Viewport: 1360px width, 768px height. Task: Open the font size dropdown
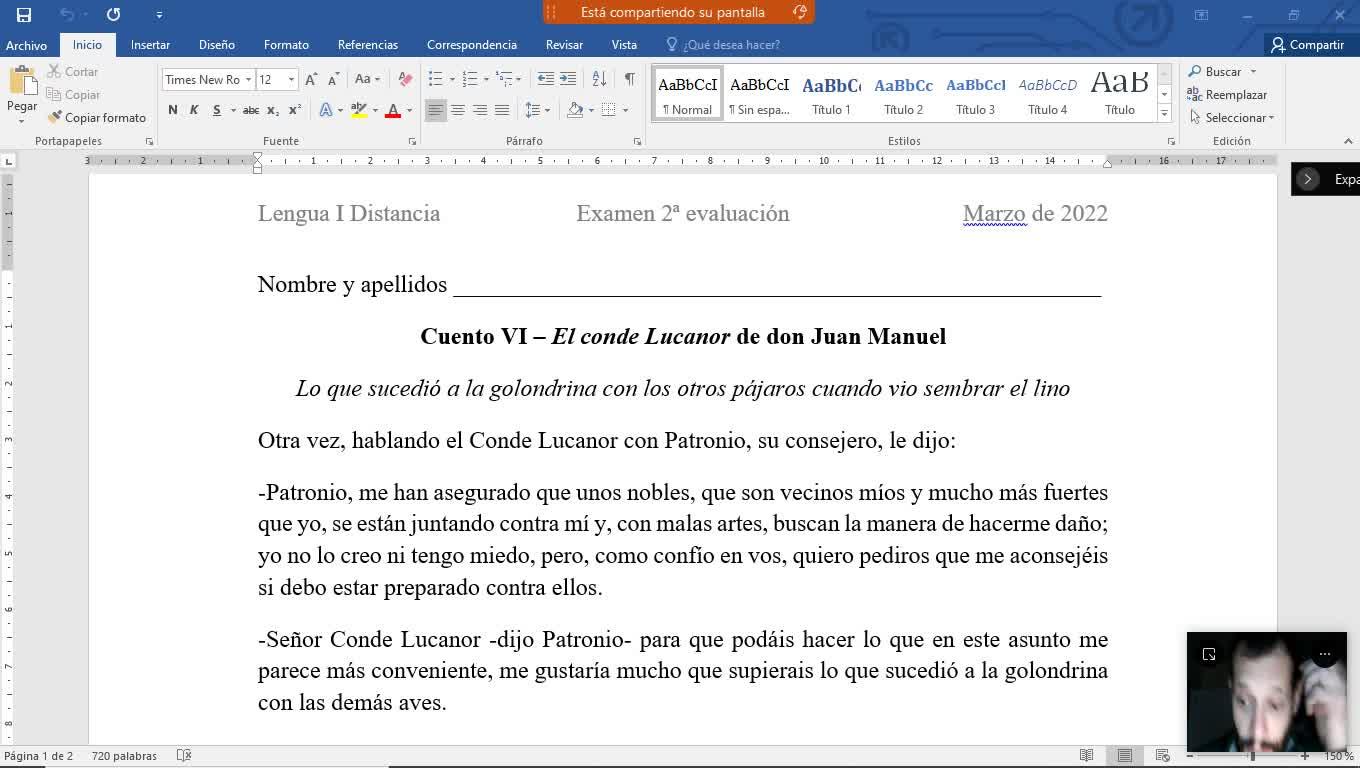(x=291, y=80)
